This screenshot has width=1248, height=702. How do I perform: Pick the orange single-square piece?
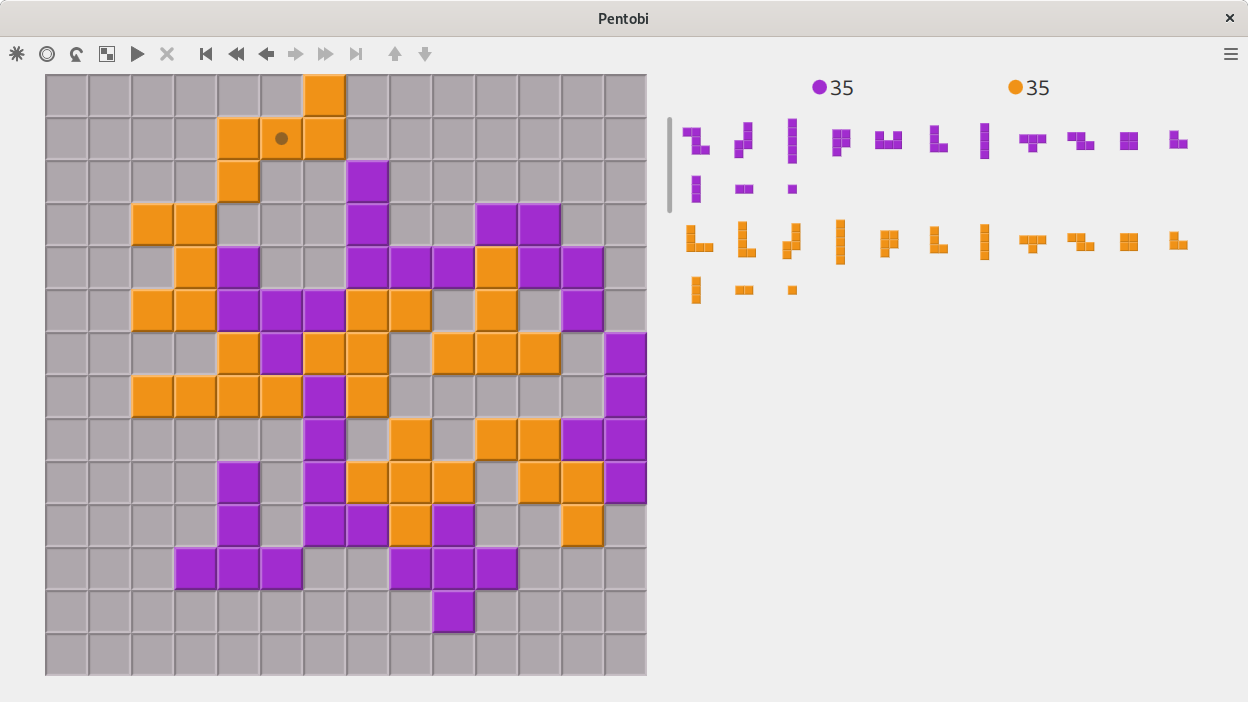click(792, 290)
